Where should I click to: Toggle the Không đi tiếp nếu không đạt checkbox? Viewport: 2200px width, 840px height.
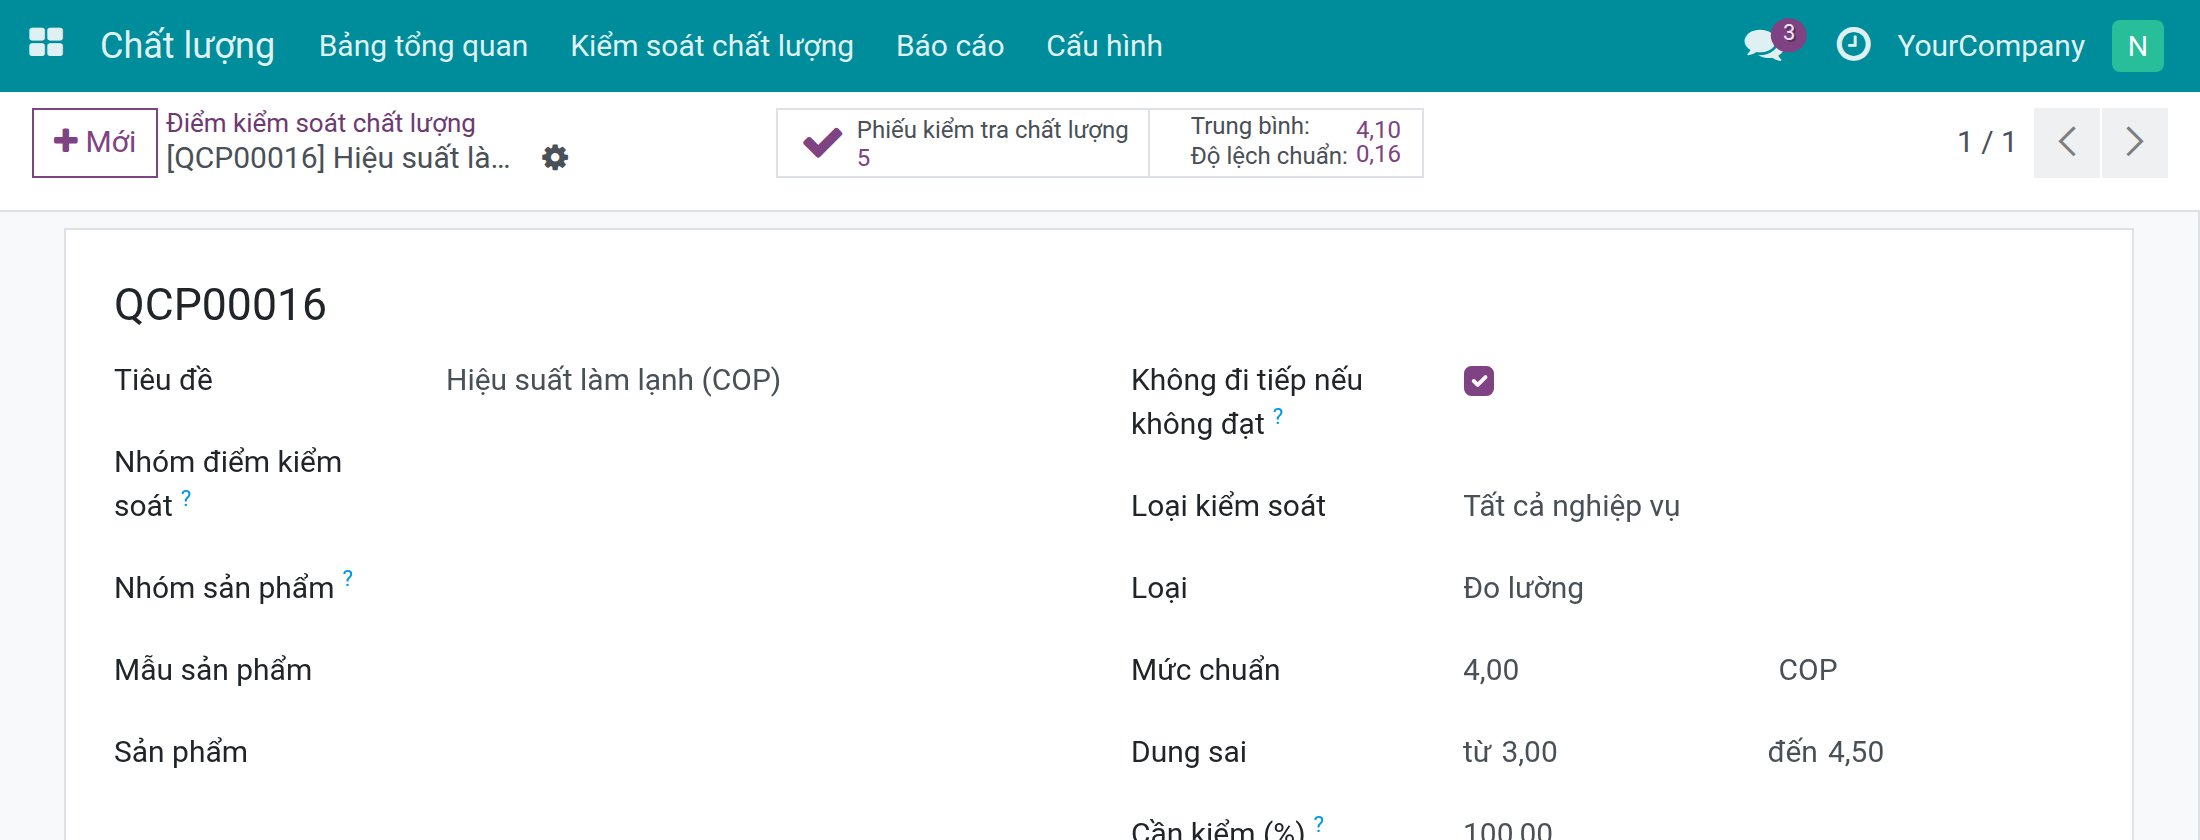(x=1479, y=381)
